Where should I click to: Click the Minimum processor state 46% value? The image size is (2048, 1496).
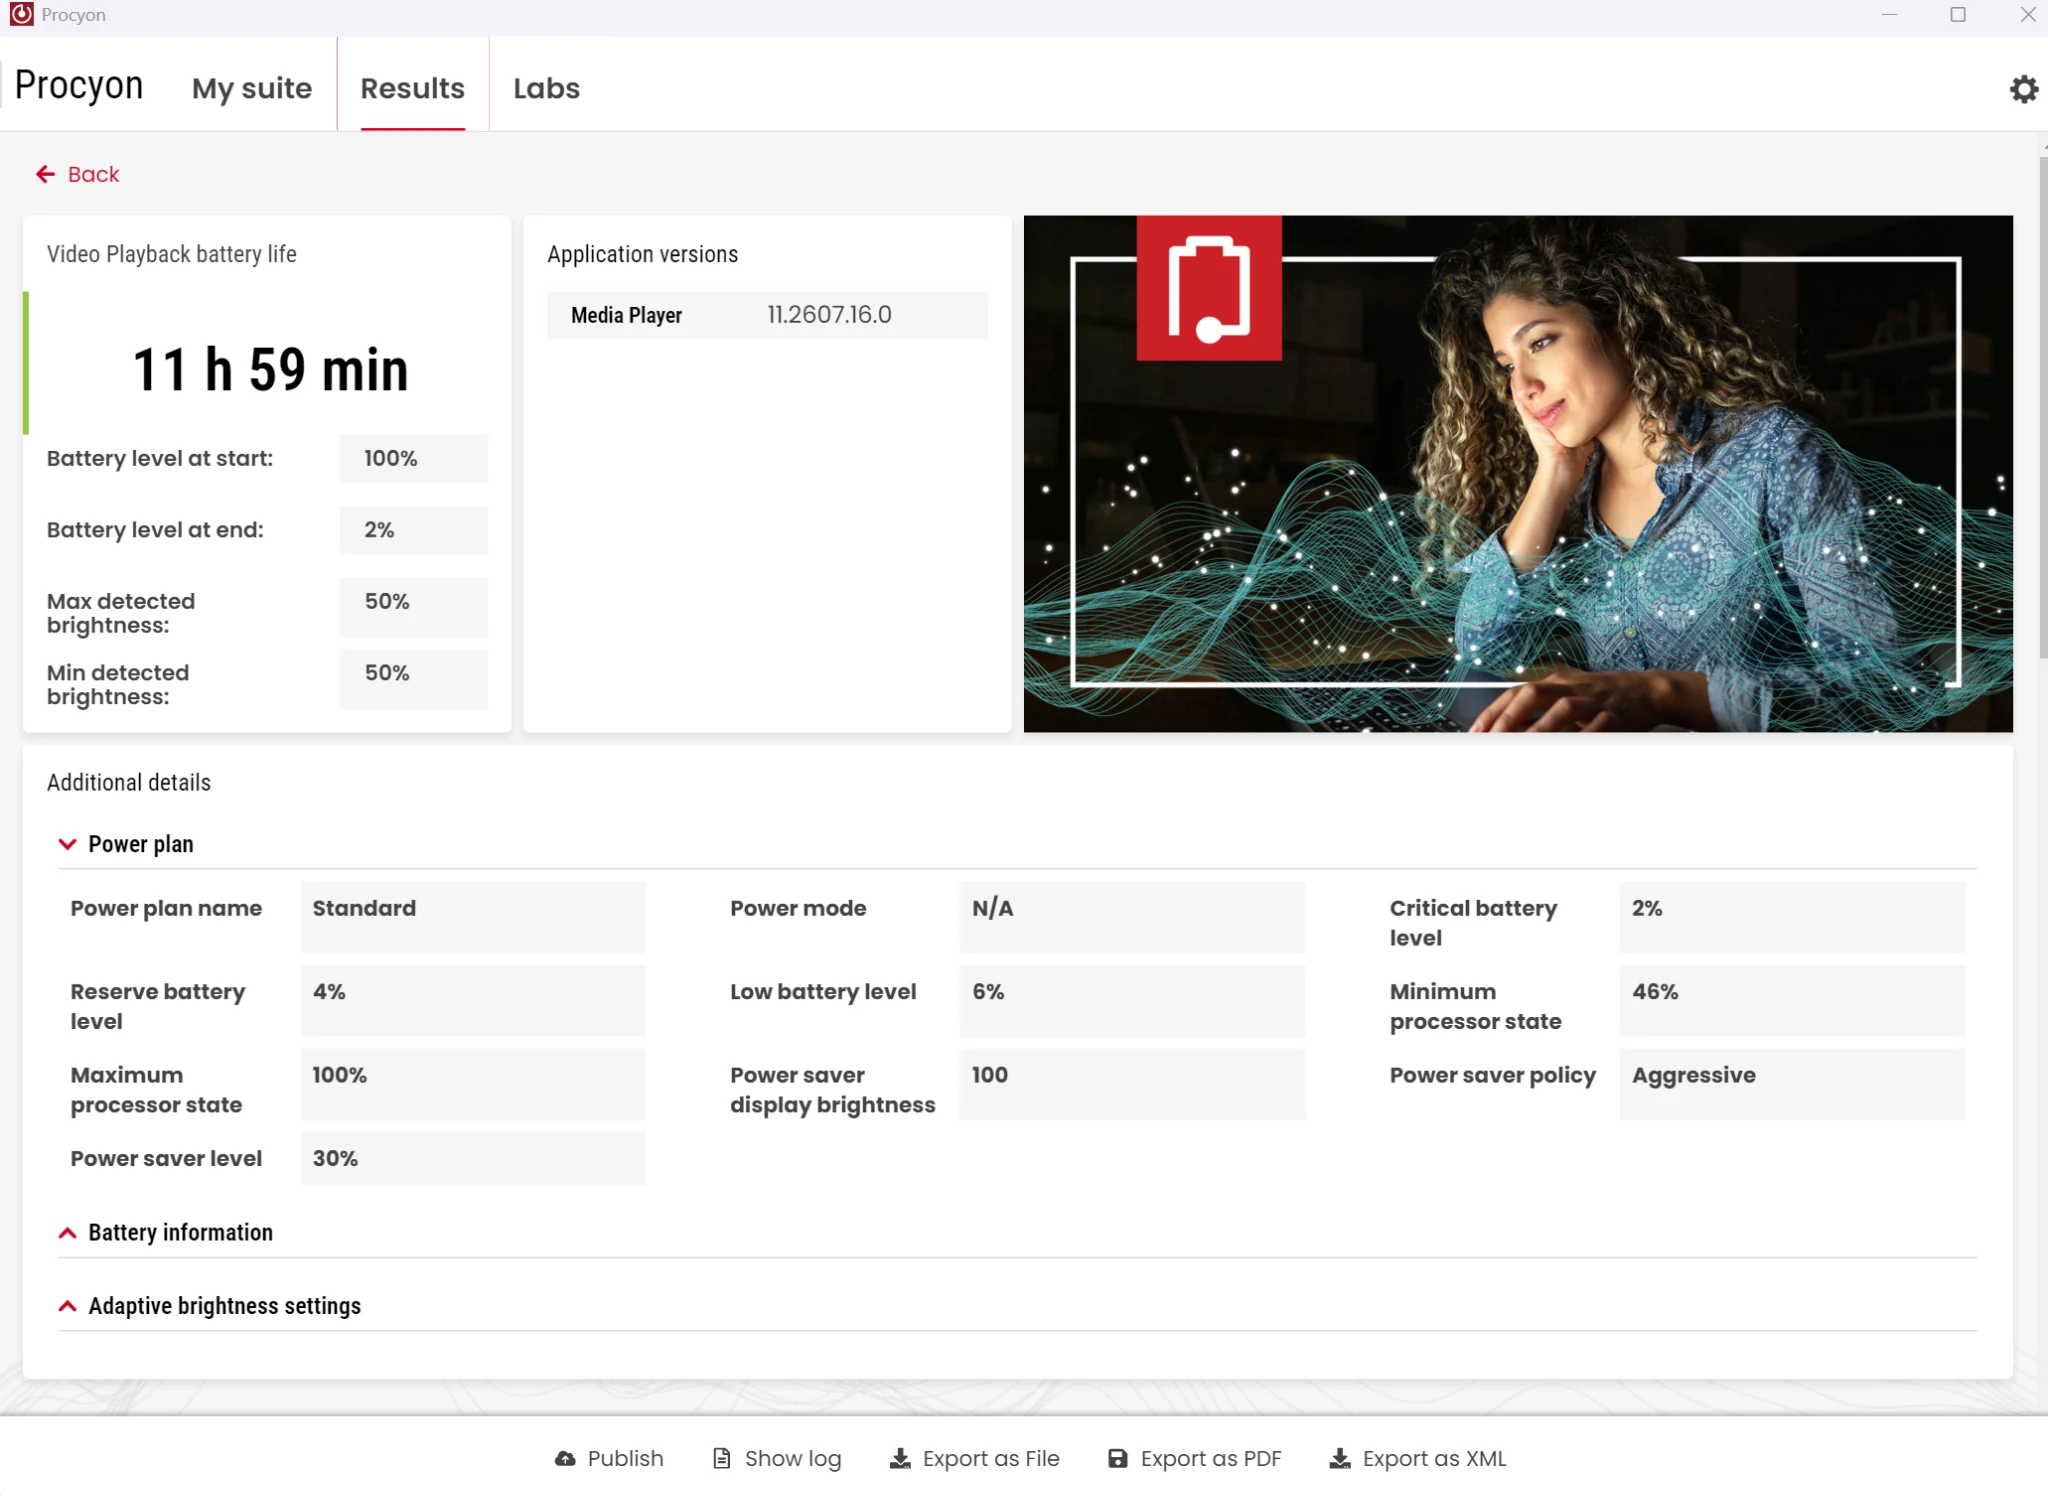tap(1792, 1000)
